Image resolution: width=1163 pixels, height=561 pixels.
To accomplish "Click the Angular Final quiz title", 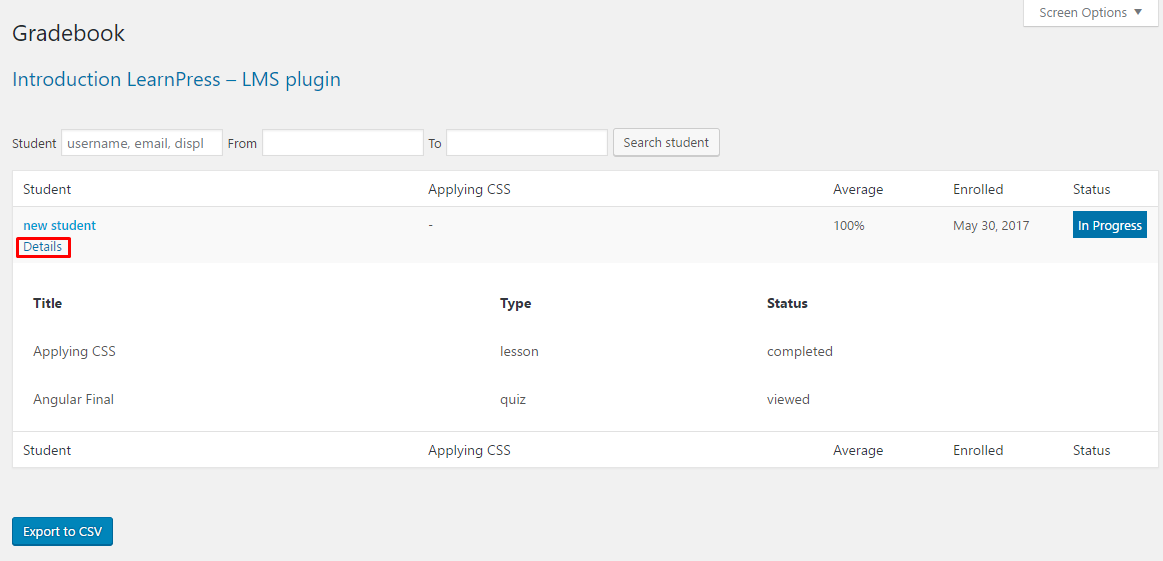I will [x=73, y=399].
